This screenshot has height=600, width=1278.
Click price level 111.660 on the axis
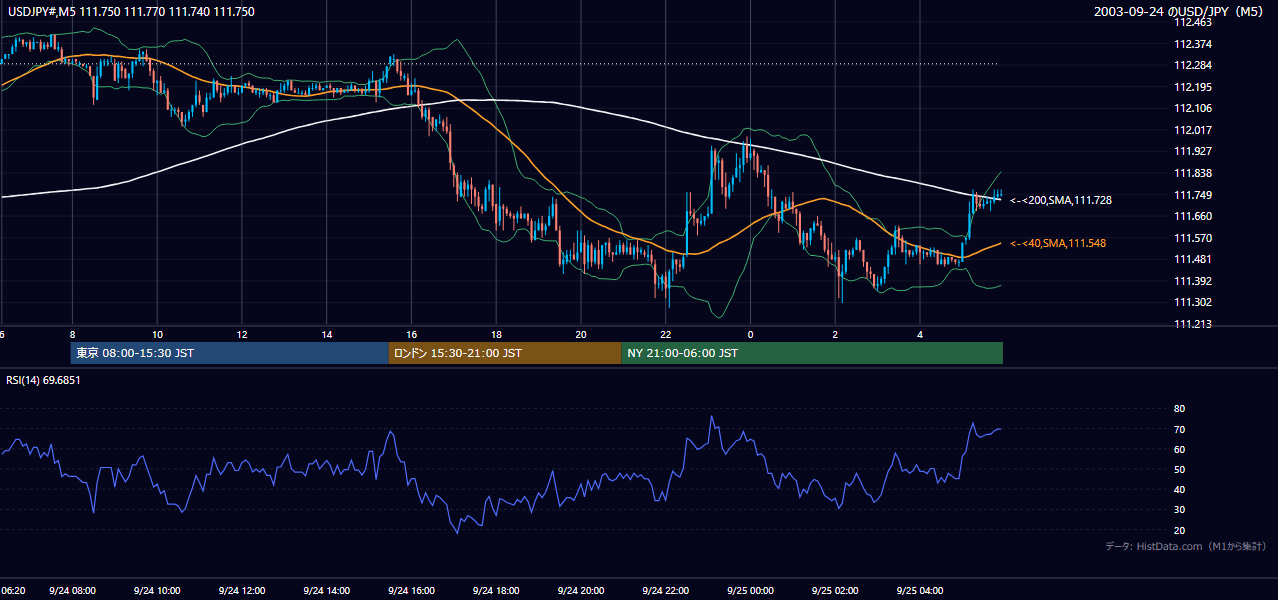point(1193,216)
